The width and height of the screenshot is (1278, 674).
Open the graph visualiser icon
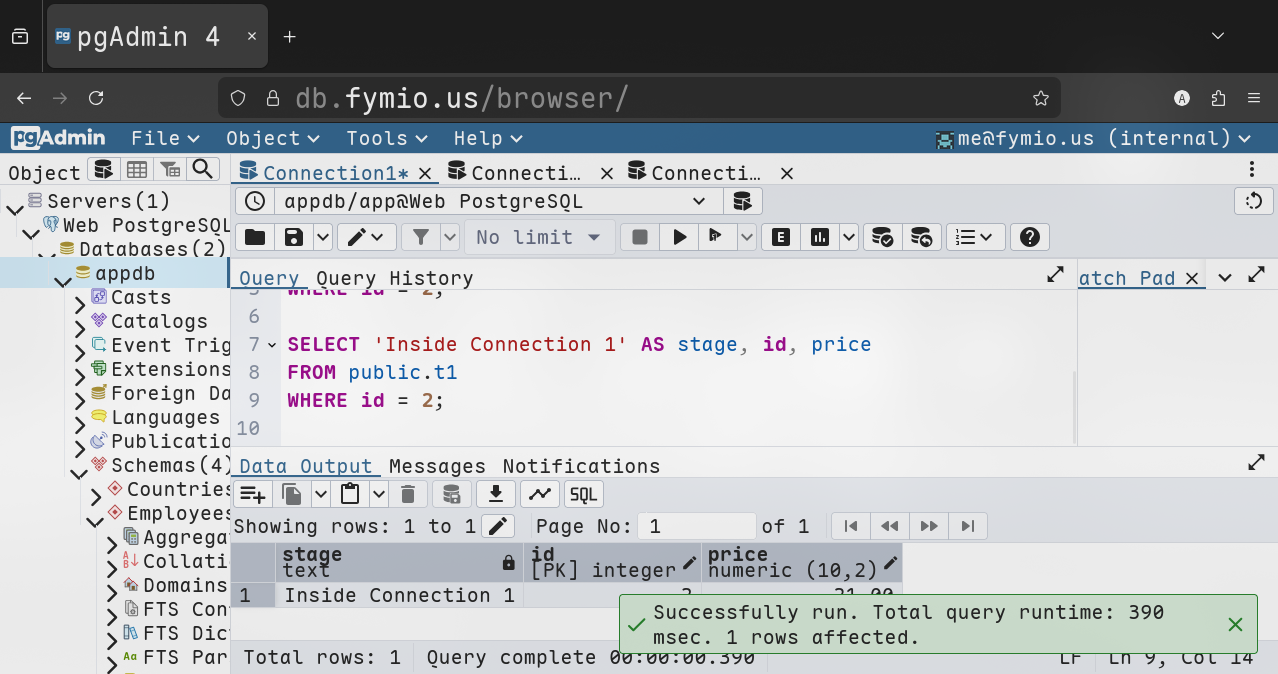(x=539, y=494)
